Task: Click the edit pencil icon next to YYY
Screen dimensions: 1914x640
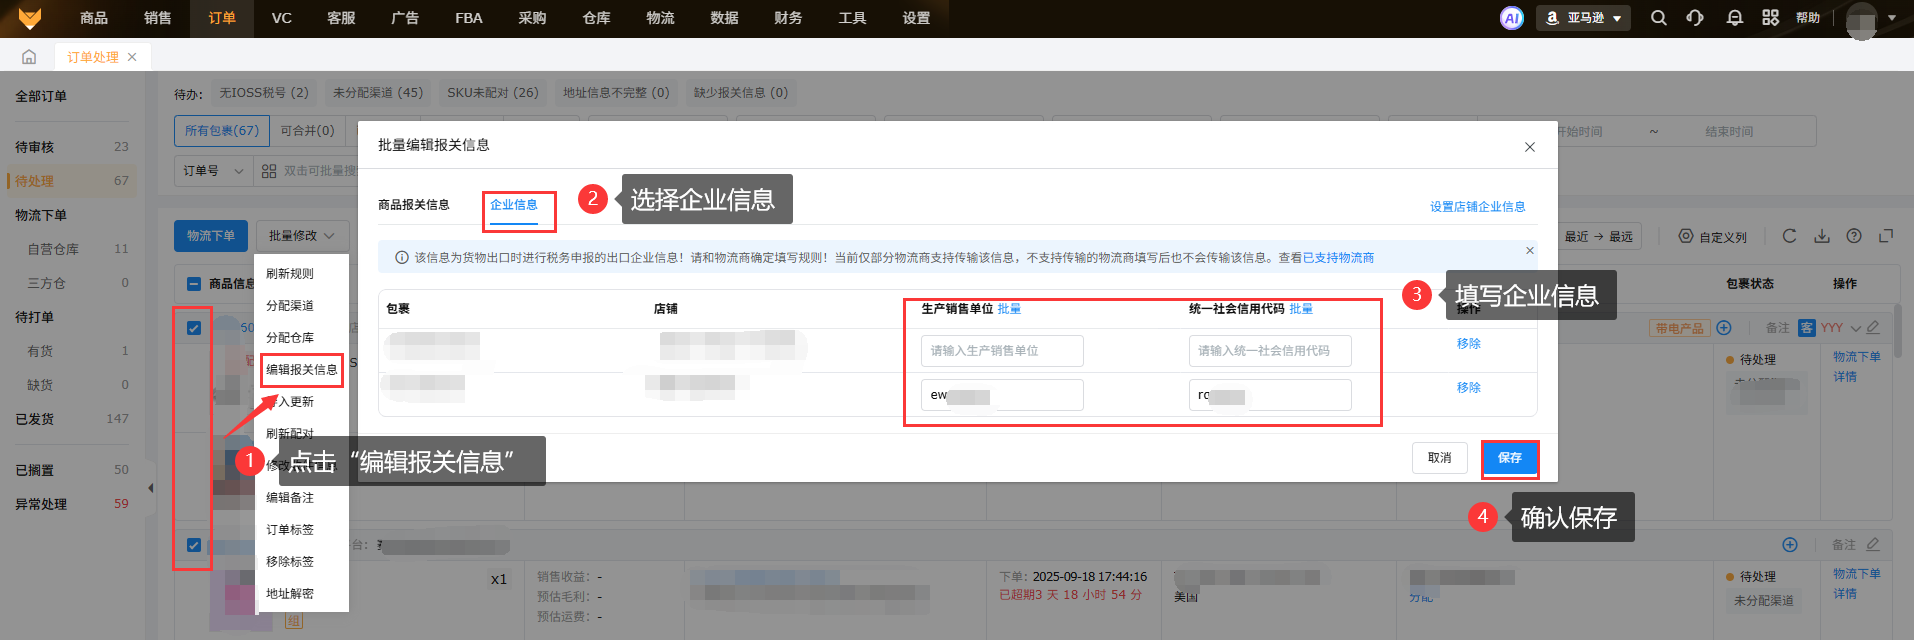Action: [x=1873, y=328]
